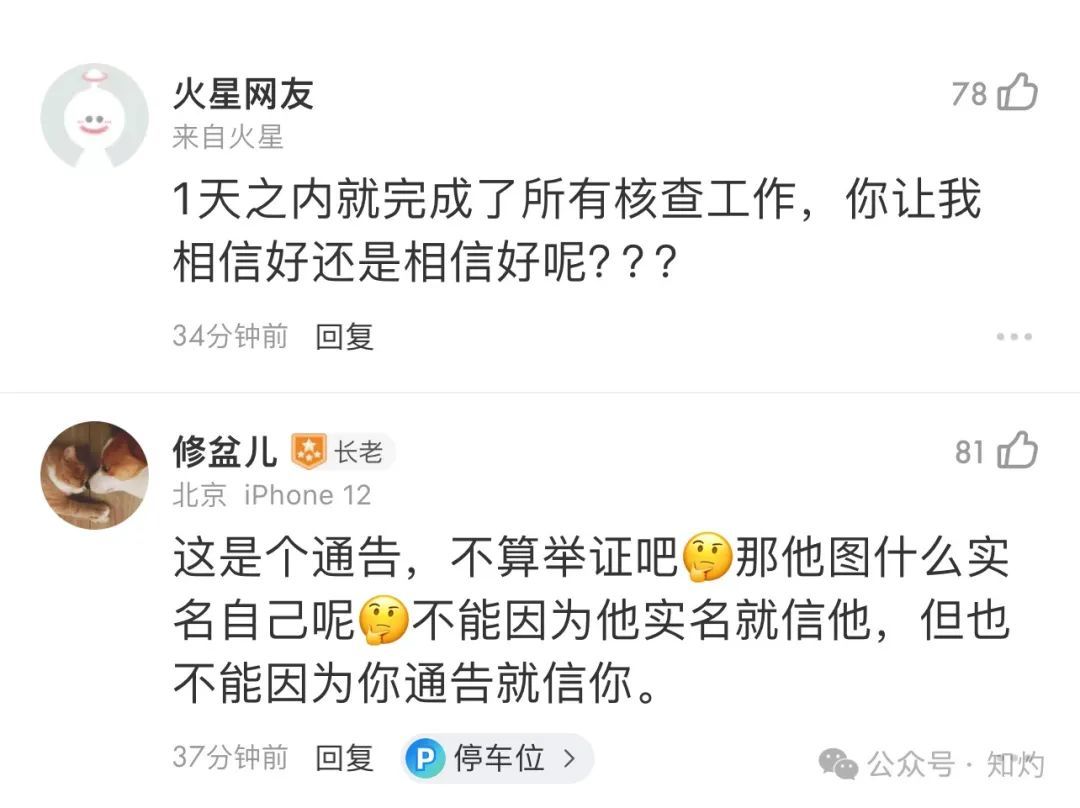The width and height of the screenshot is (1080, 808).
Task: Click the WeChat logo in the watermark
Action: click(x=838, y=765)
